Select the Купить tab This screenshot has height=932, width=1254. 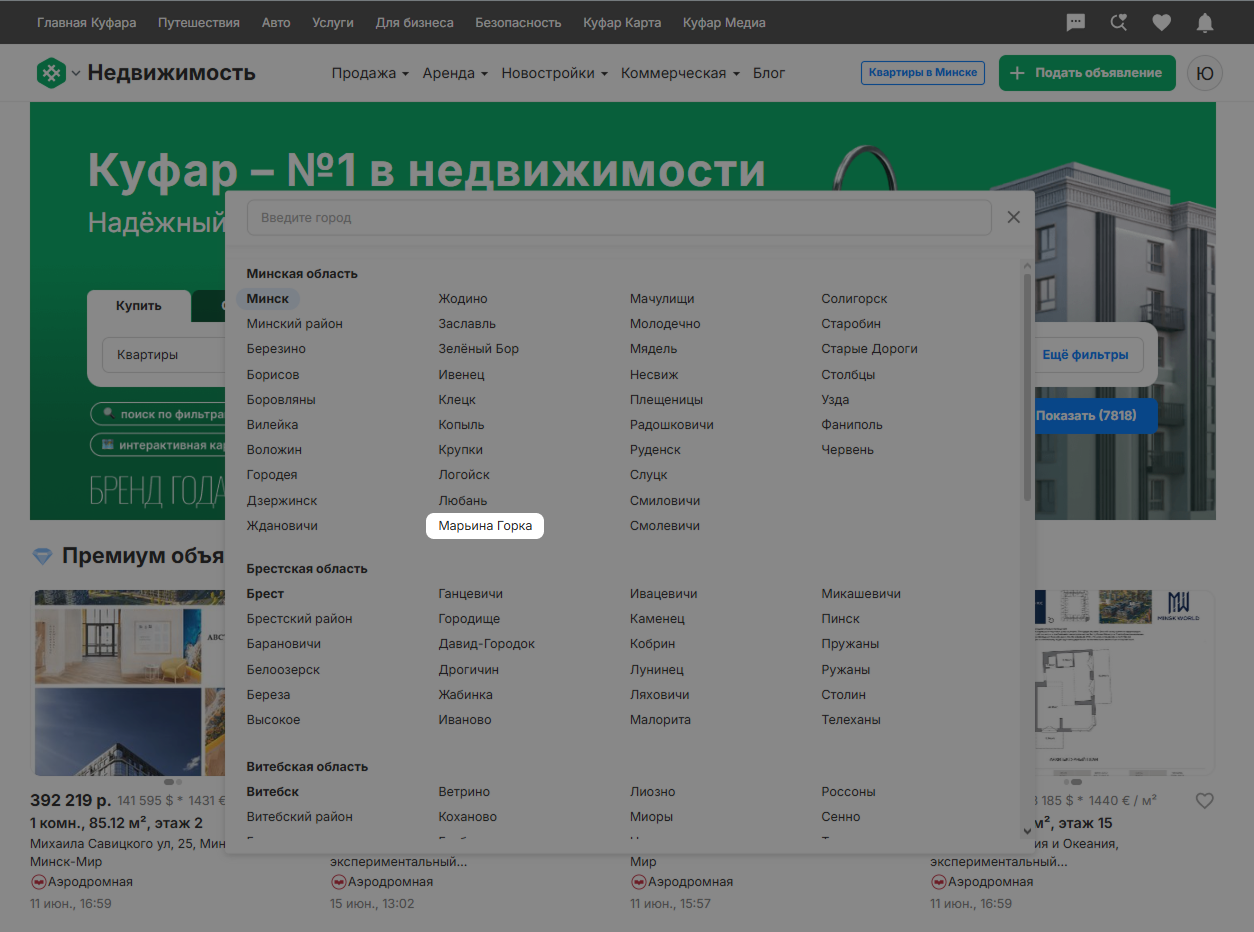click(x=138, y=306)
